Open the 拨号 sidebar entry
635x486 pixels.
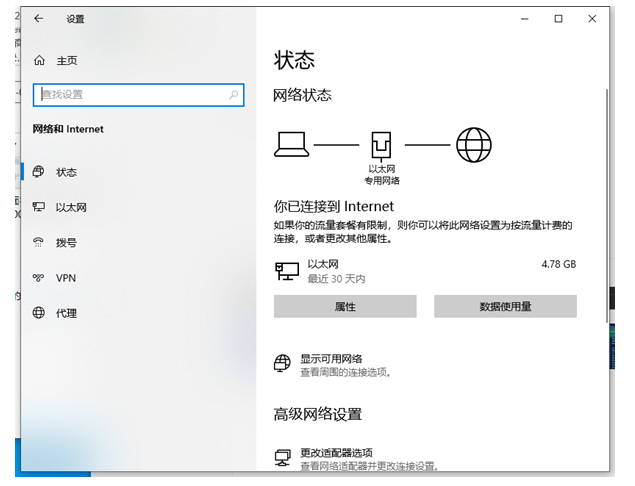coord(139,242)
